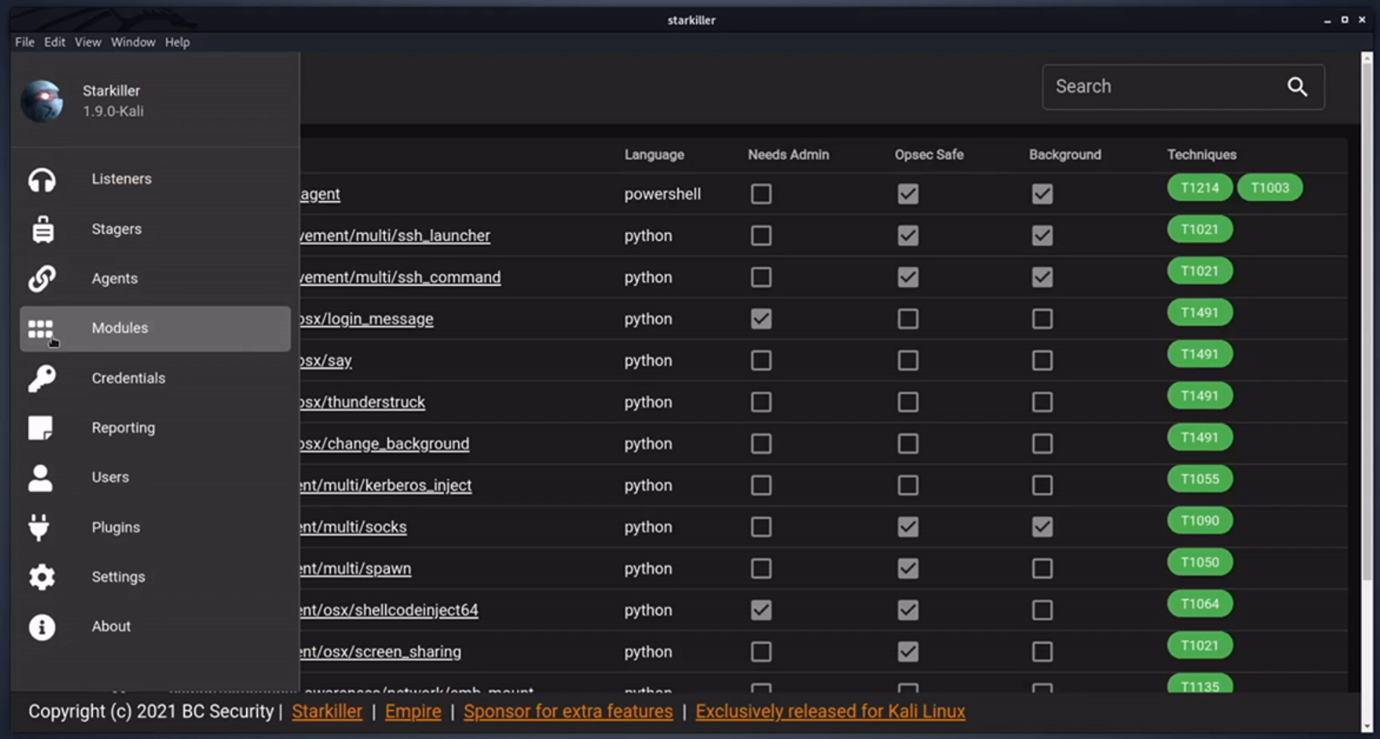Open Credentials via the key icon
This screenshot has height=739, width=1380.
point(42,378)
